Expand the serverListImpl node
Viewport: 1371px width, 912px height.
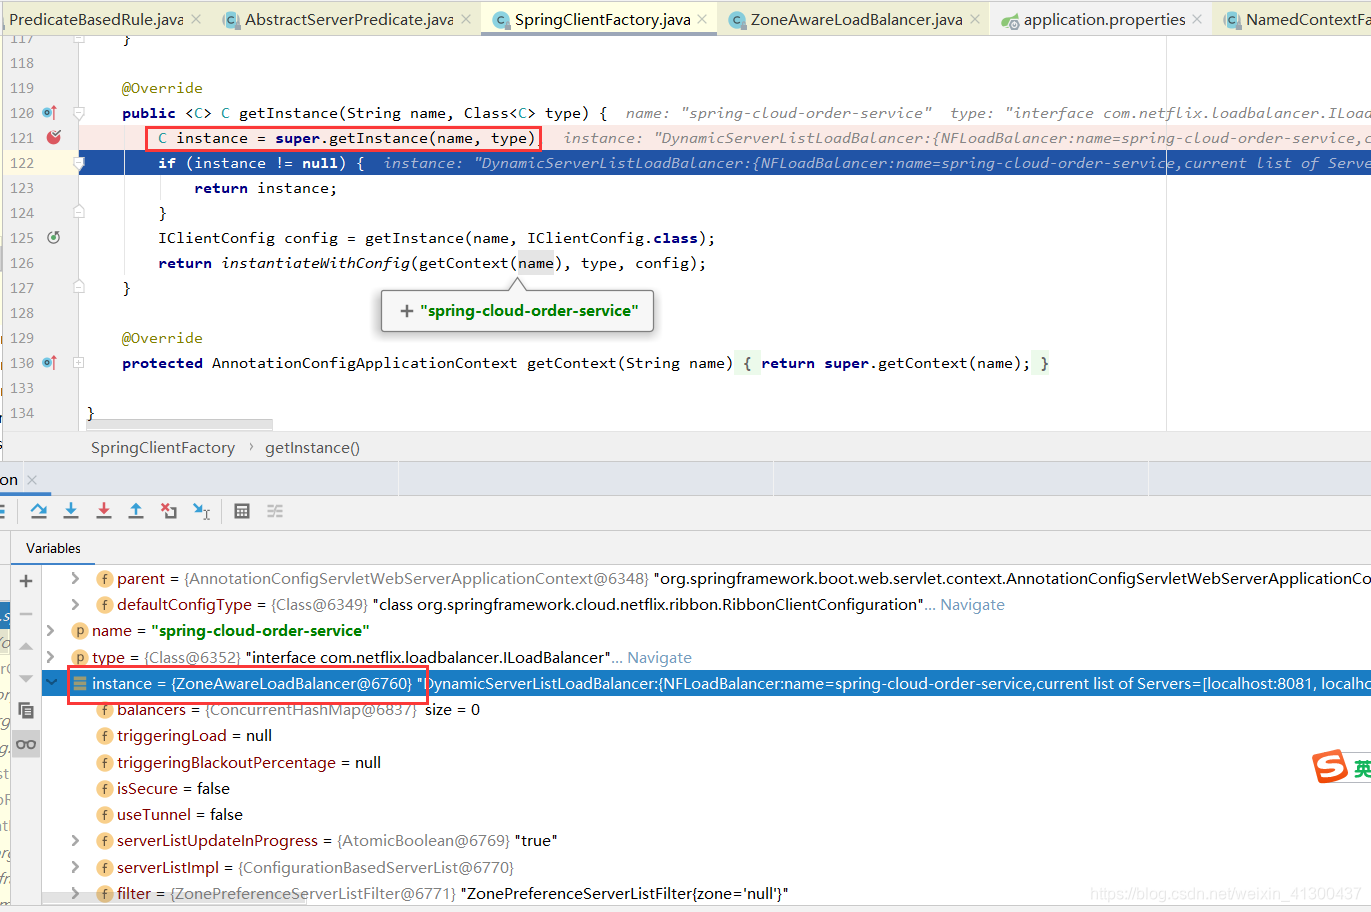(75, 867)
